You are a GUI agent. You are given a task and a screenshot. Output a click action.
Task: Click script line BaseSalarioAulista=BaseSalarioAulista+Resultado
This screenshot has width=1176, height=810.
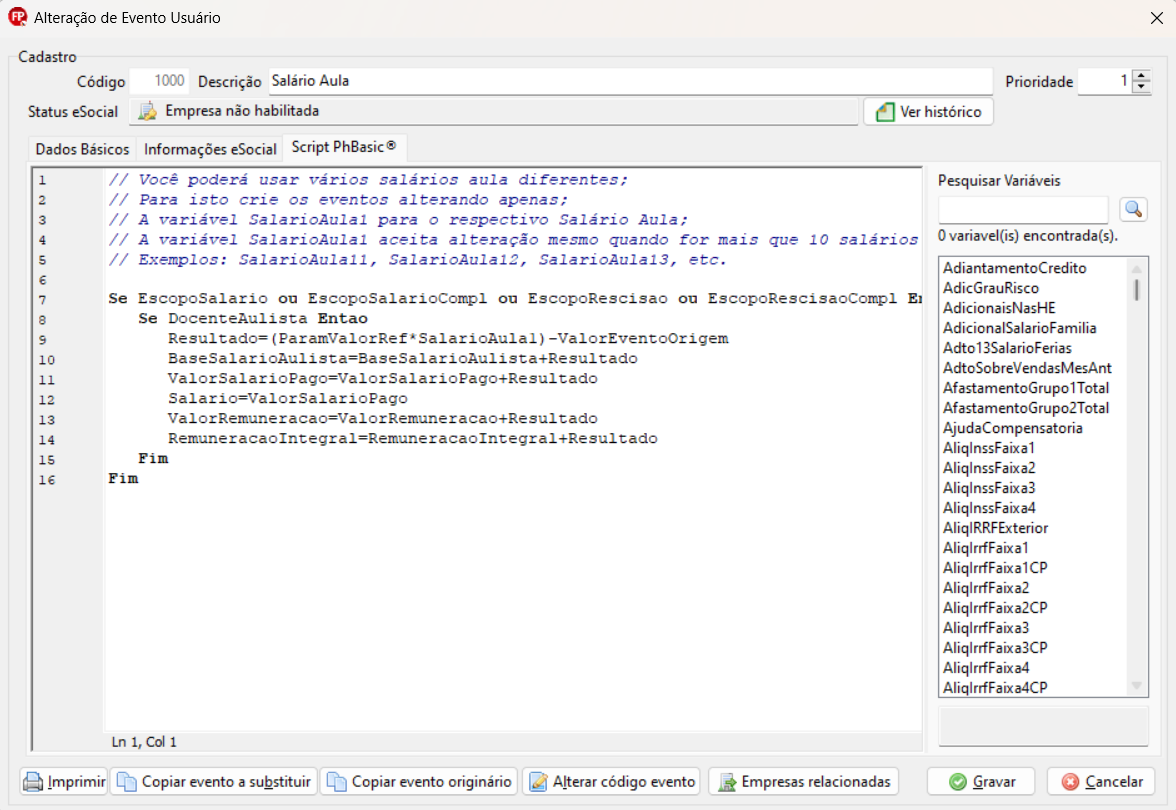[x=403, y=358]
